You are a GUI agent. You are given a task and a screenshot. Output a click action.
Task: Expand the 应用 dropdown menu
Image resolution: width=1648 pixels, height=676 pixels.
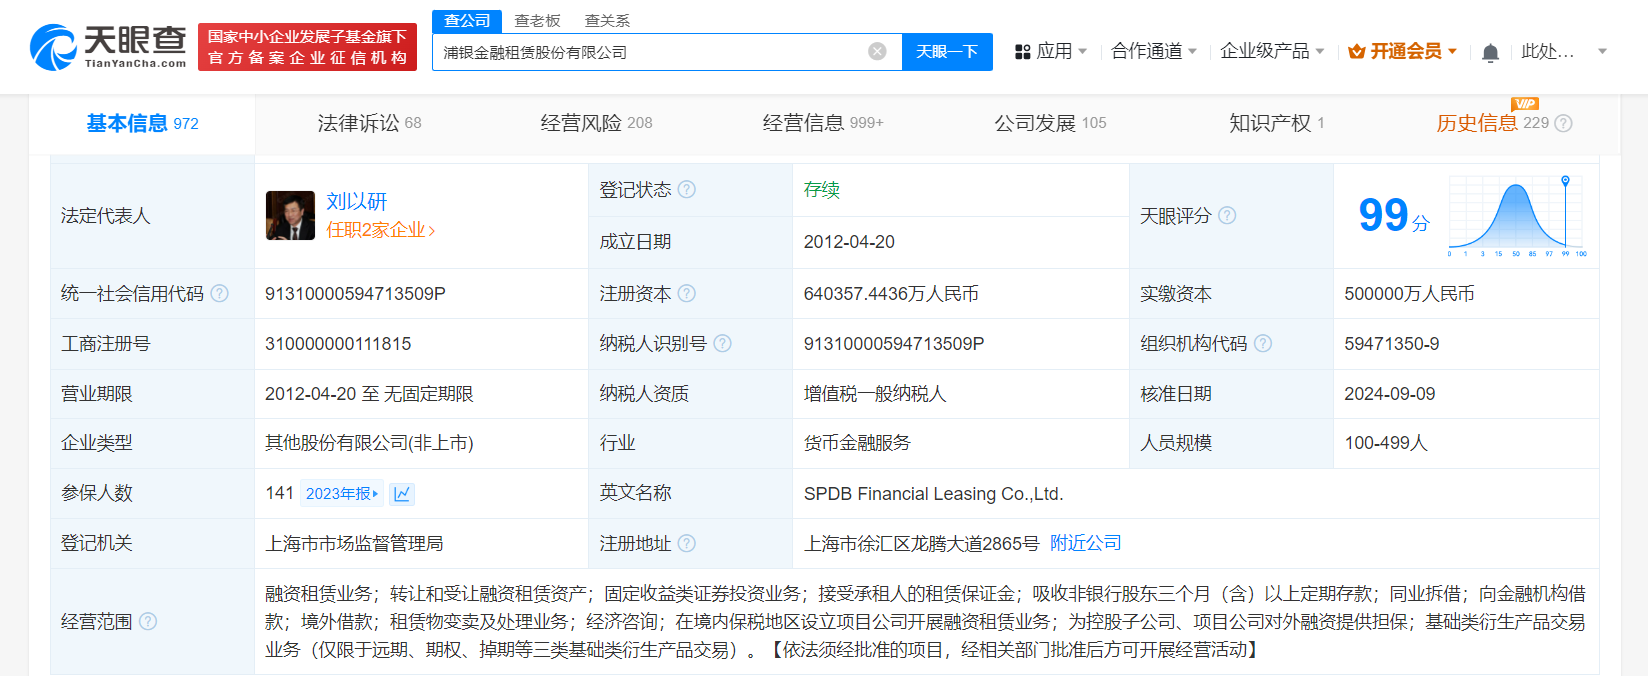[1051, 51]
